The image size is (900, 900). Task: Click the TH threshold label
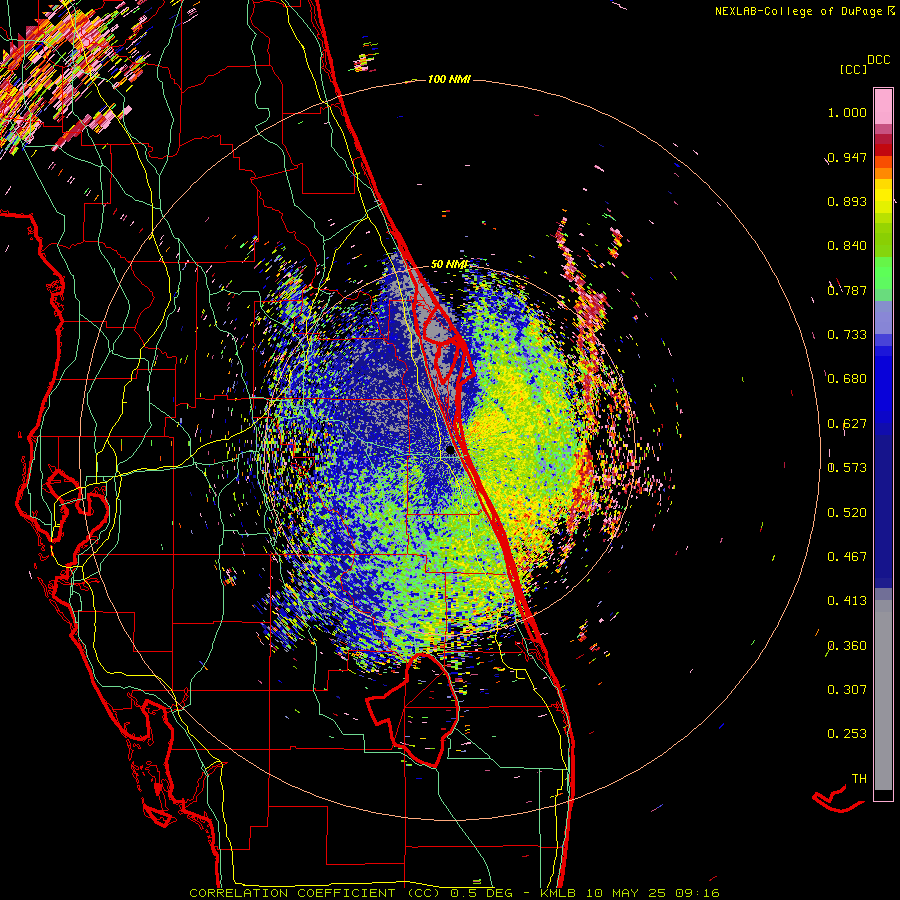coord(859,779)
